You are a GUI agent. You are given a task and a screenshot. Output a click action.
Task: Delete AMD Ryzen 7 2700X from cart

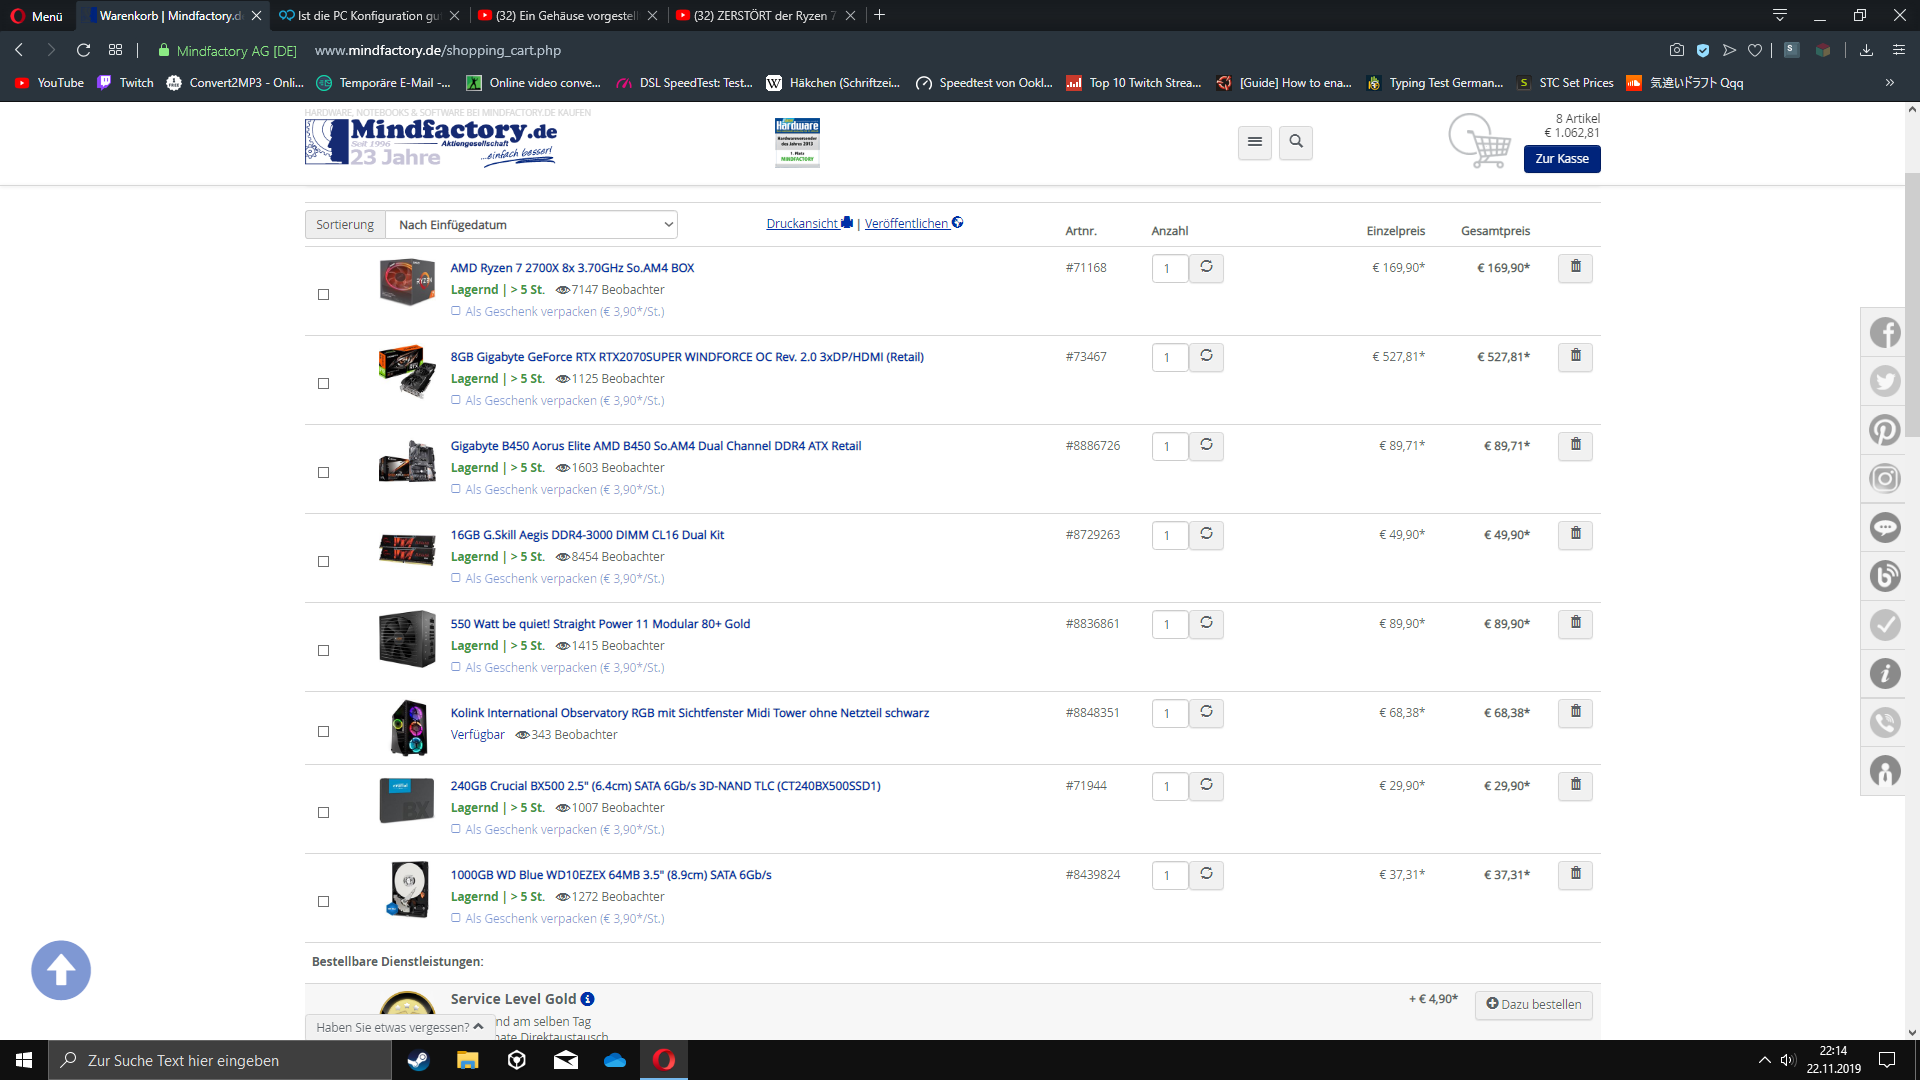(1575, 268)
